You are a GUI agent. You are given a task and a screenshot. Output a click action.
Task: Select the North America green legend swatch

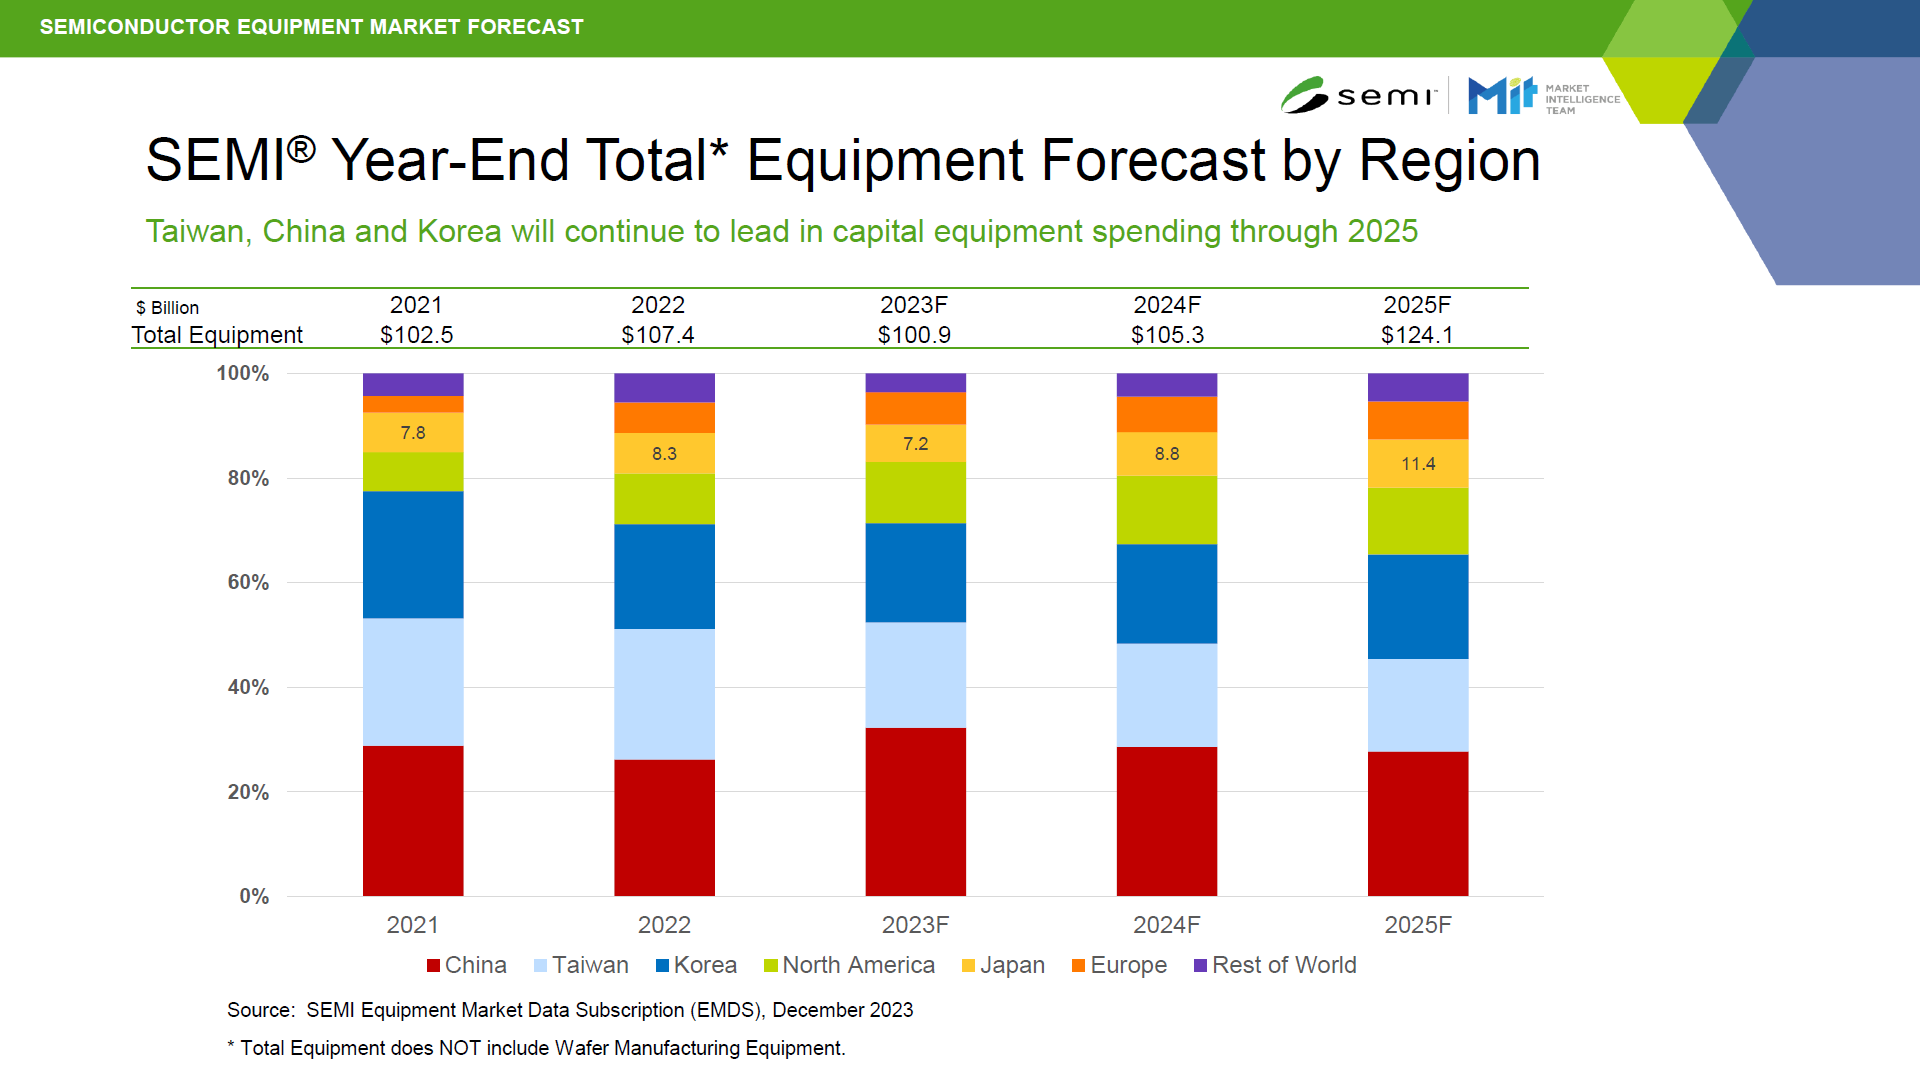[771, 966]
